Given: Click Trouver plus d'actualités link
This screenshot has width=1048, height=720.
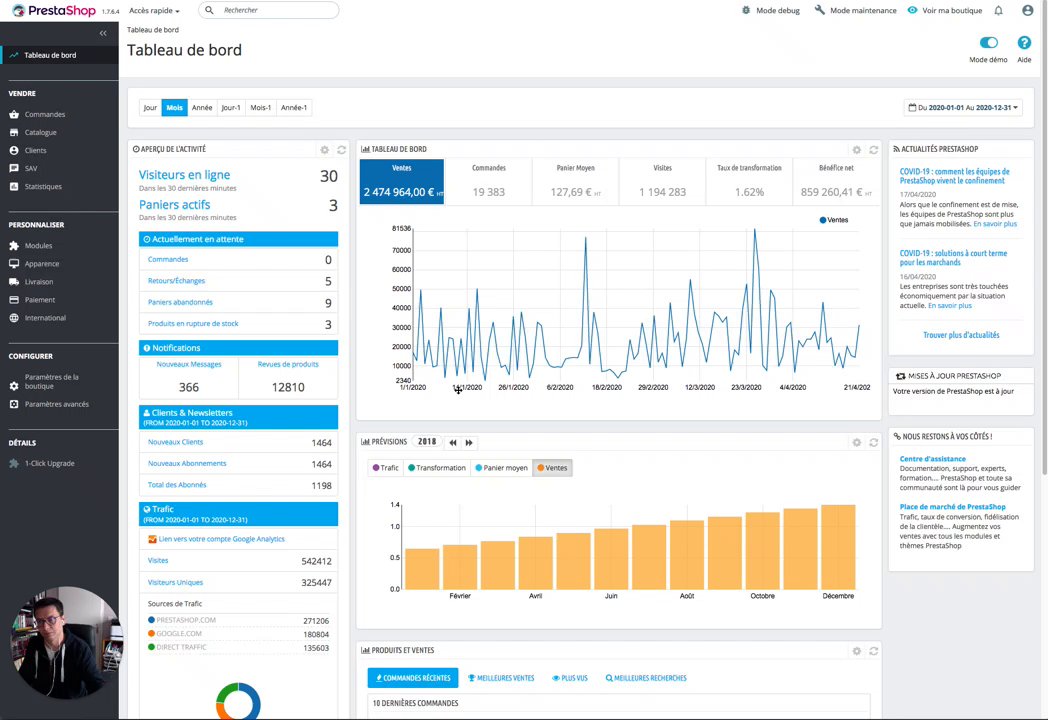Looking at the screenshot, I should pos(961,335).
